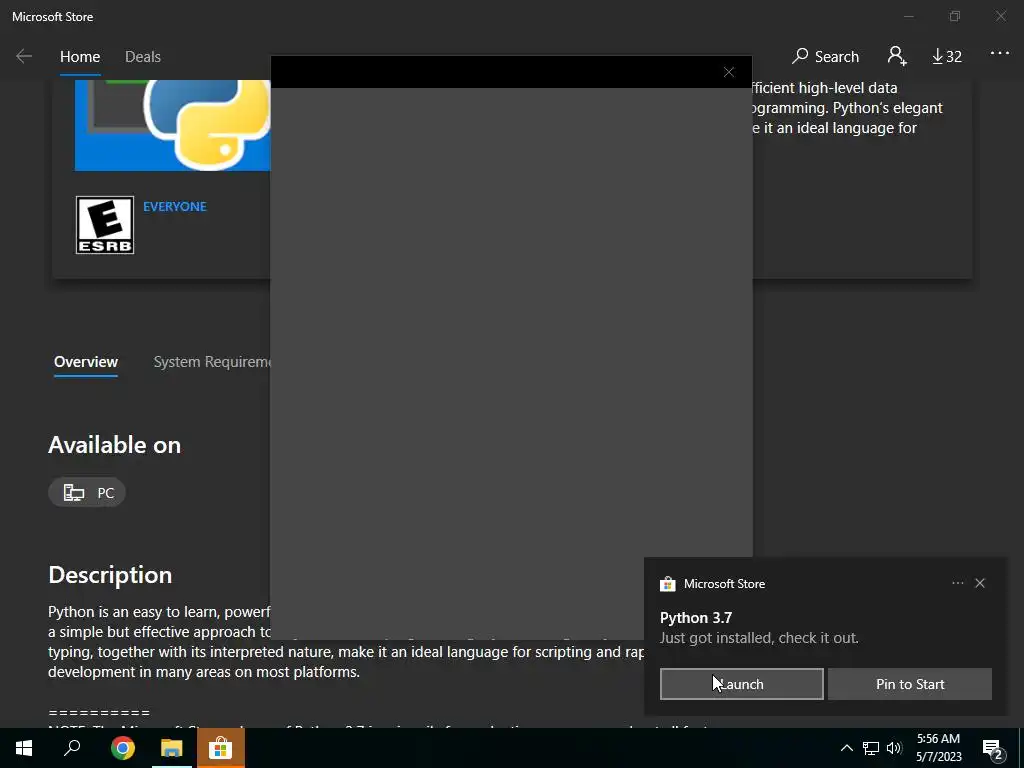Screen dimensions: 1024x768
Task: Click the Python app logo image
Action: 172,125
